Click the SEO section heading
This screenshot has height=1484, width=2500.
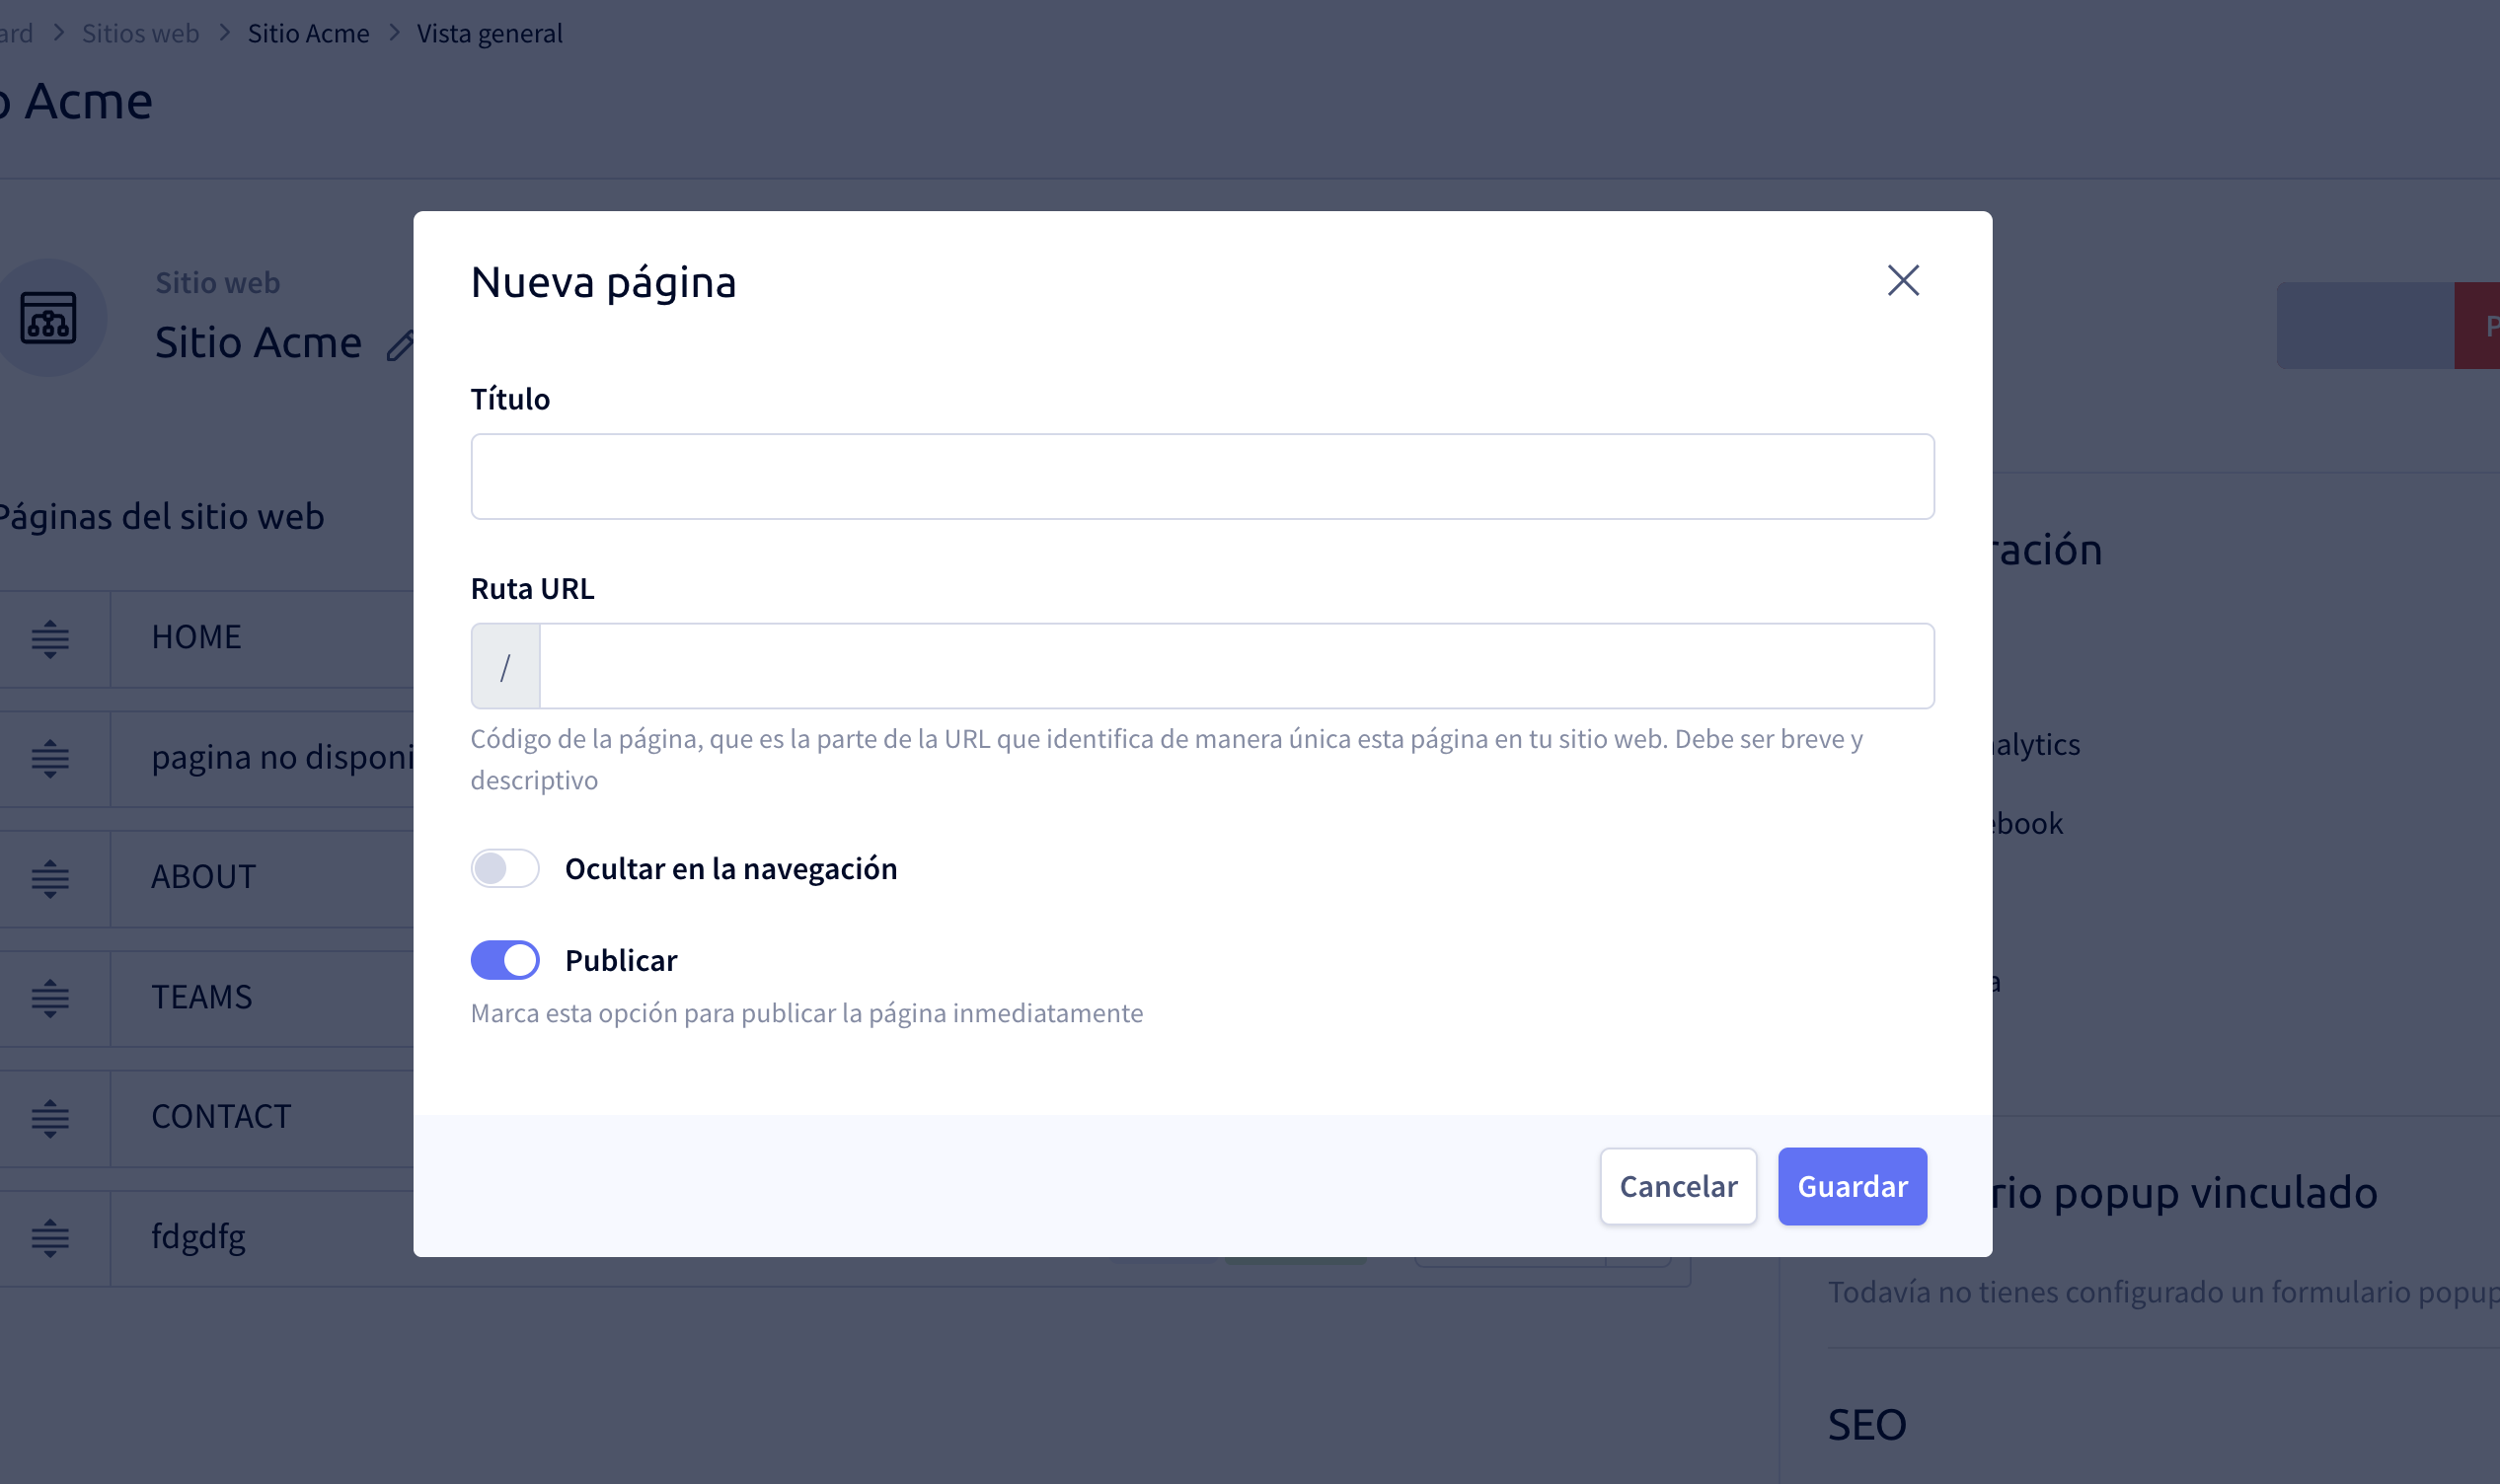coord(1867,1424)
